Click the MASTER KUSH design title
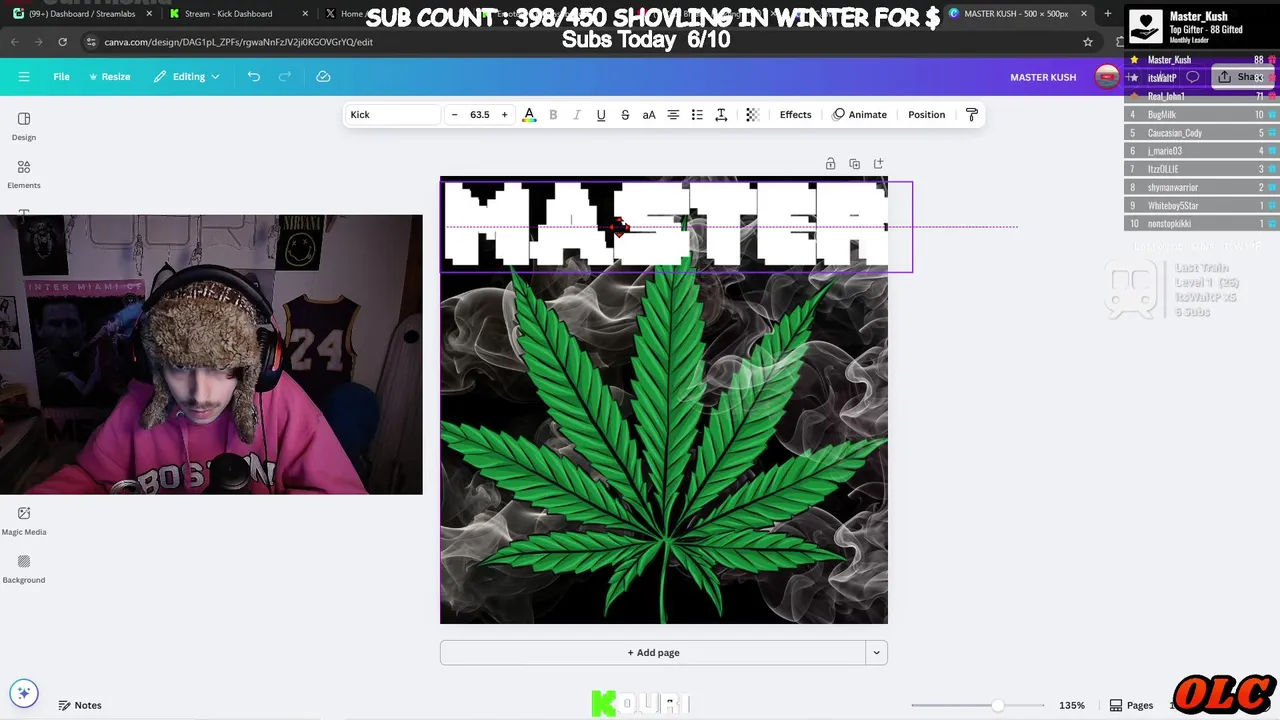This screenshot has width=1280, height=720. click(x=1043, y=77)
